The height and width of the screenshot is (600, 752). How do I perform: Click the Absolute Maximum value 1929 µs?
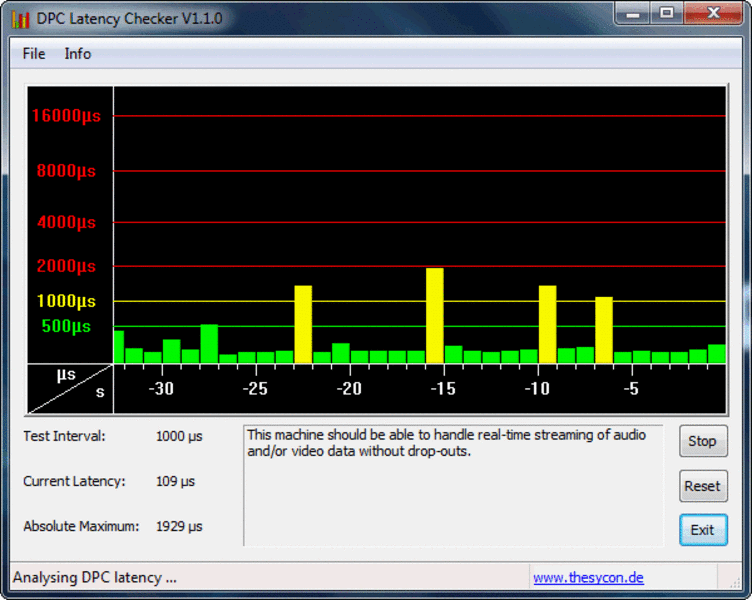[x=179, y=527]
